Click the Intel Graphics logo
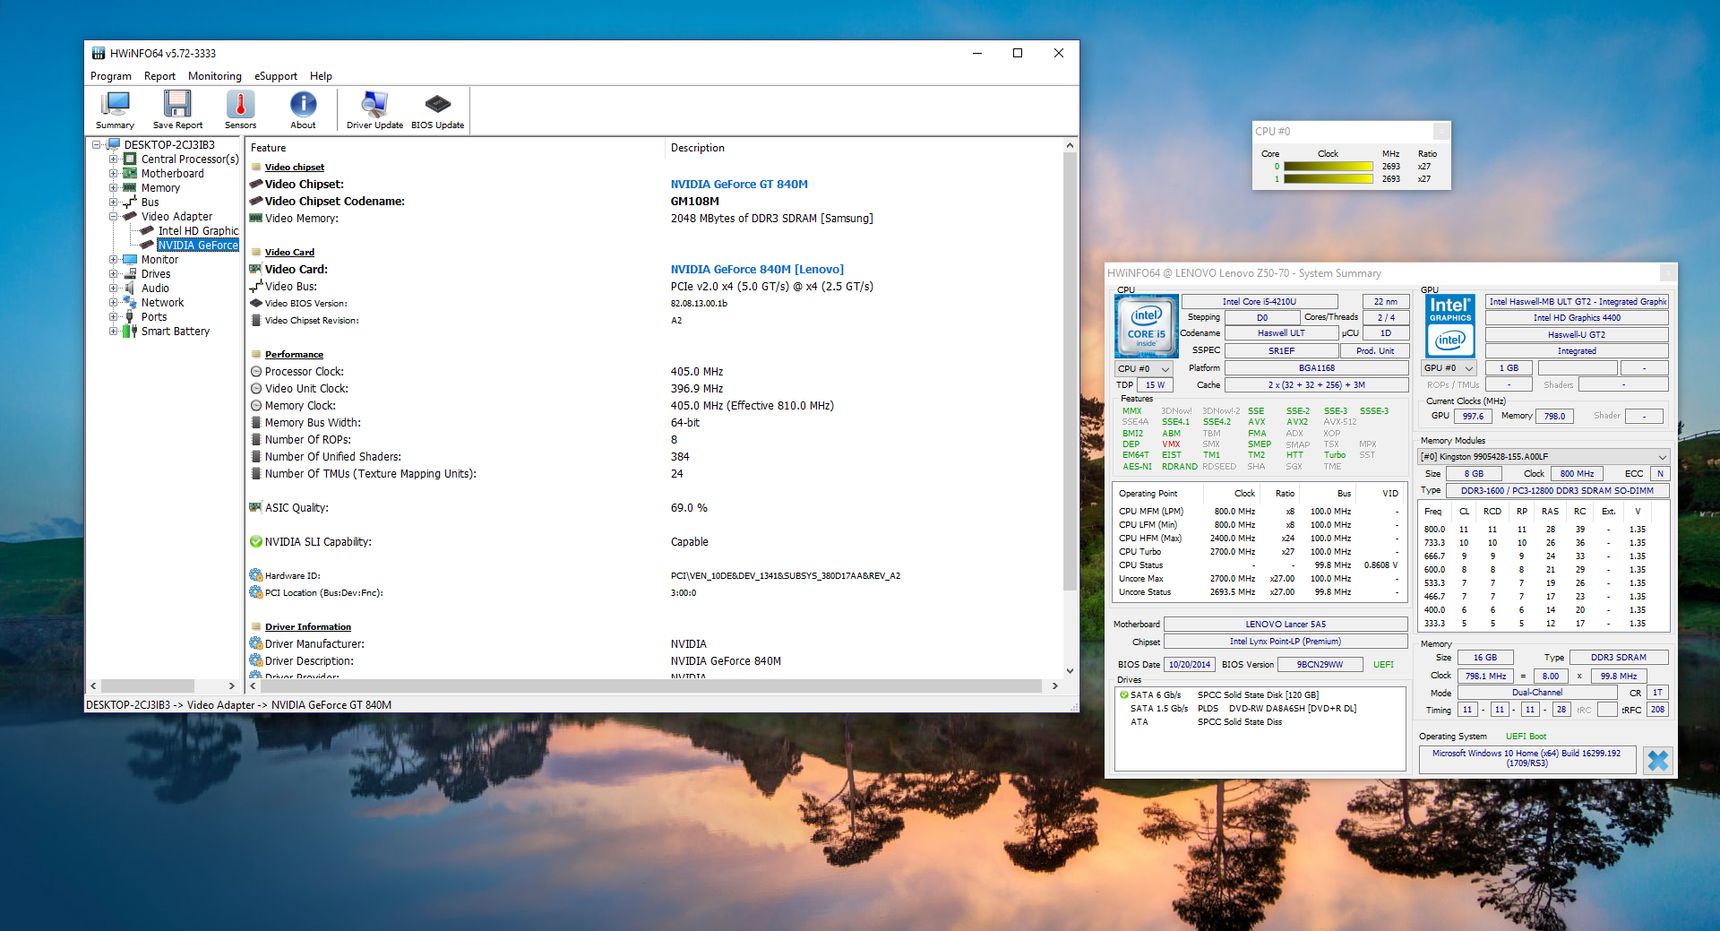 click(1450, 326)
